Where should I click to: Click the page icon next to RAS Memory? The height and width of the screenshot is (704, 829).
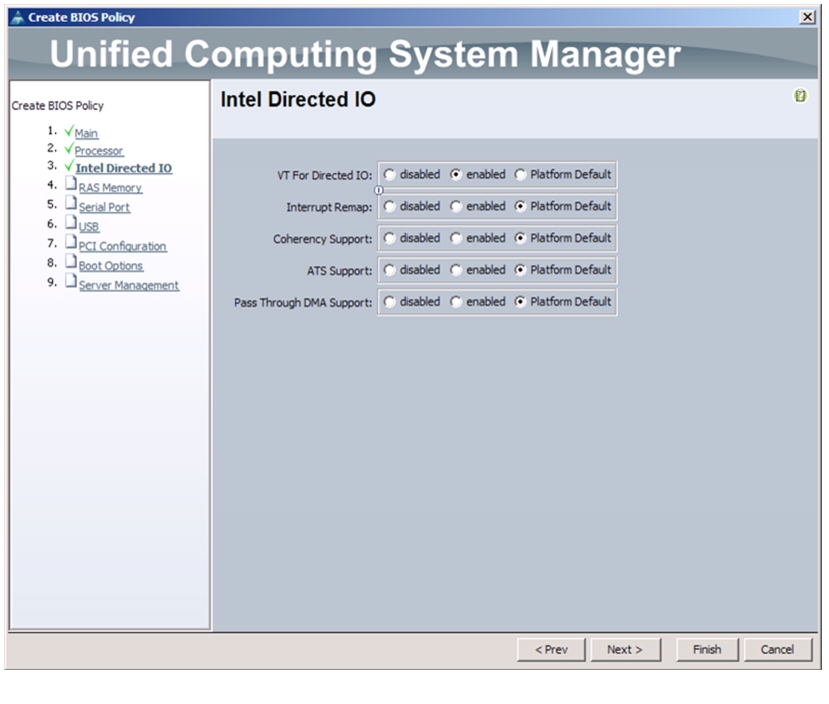coord(71,183)
